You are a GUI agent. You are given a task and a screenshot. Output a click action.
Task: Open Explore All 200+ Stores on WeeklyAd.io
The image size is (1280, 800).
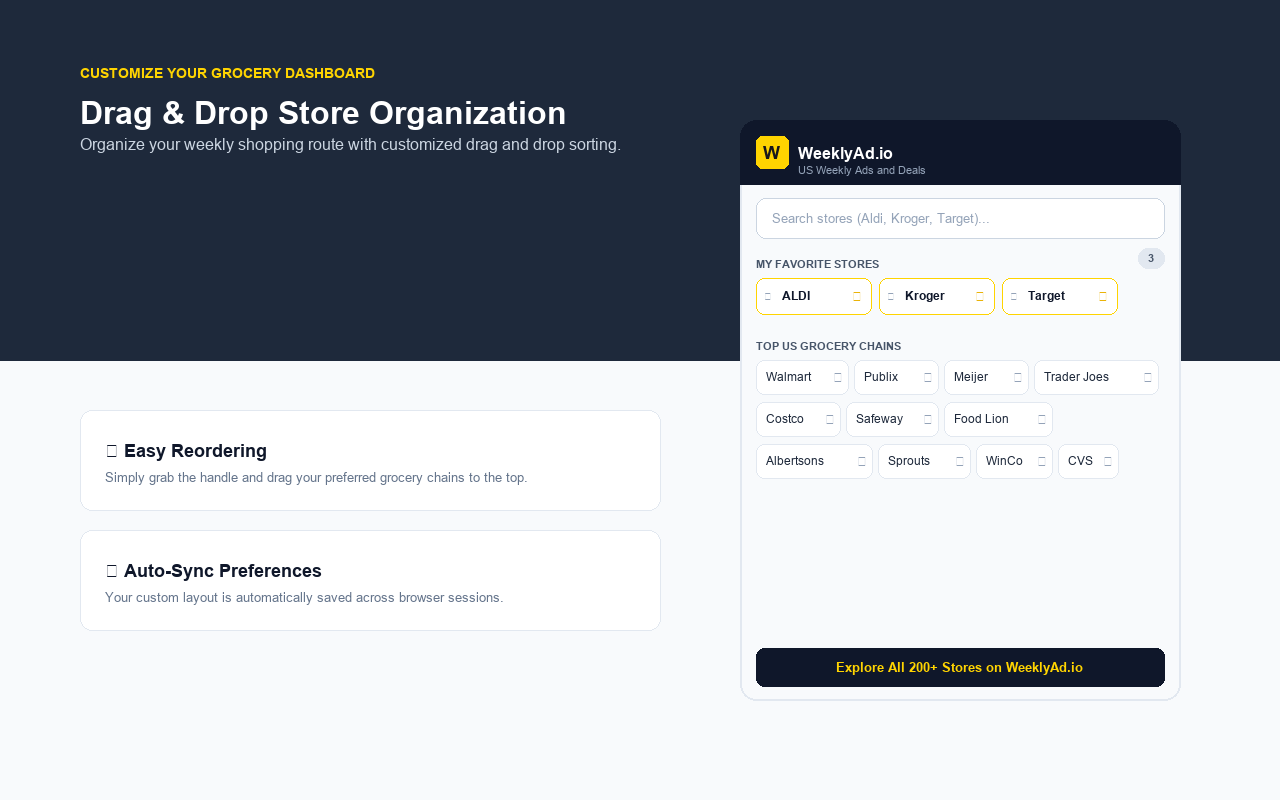(960, 667)
